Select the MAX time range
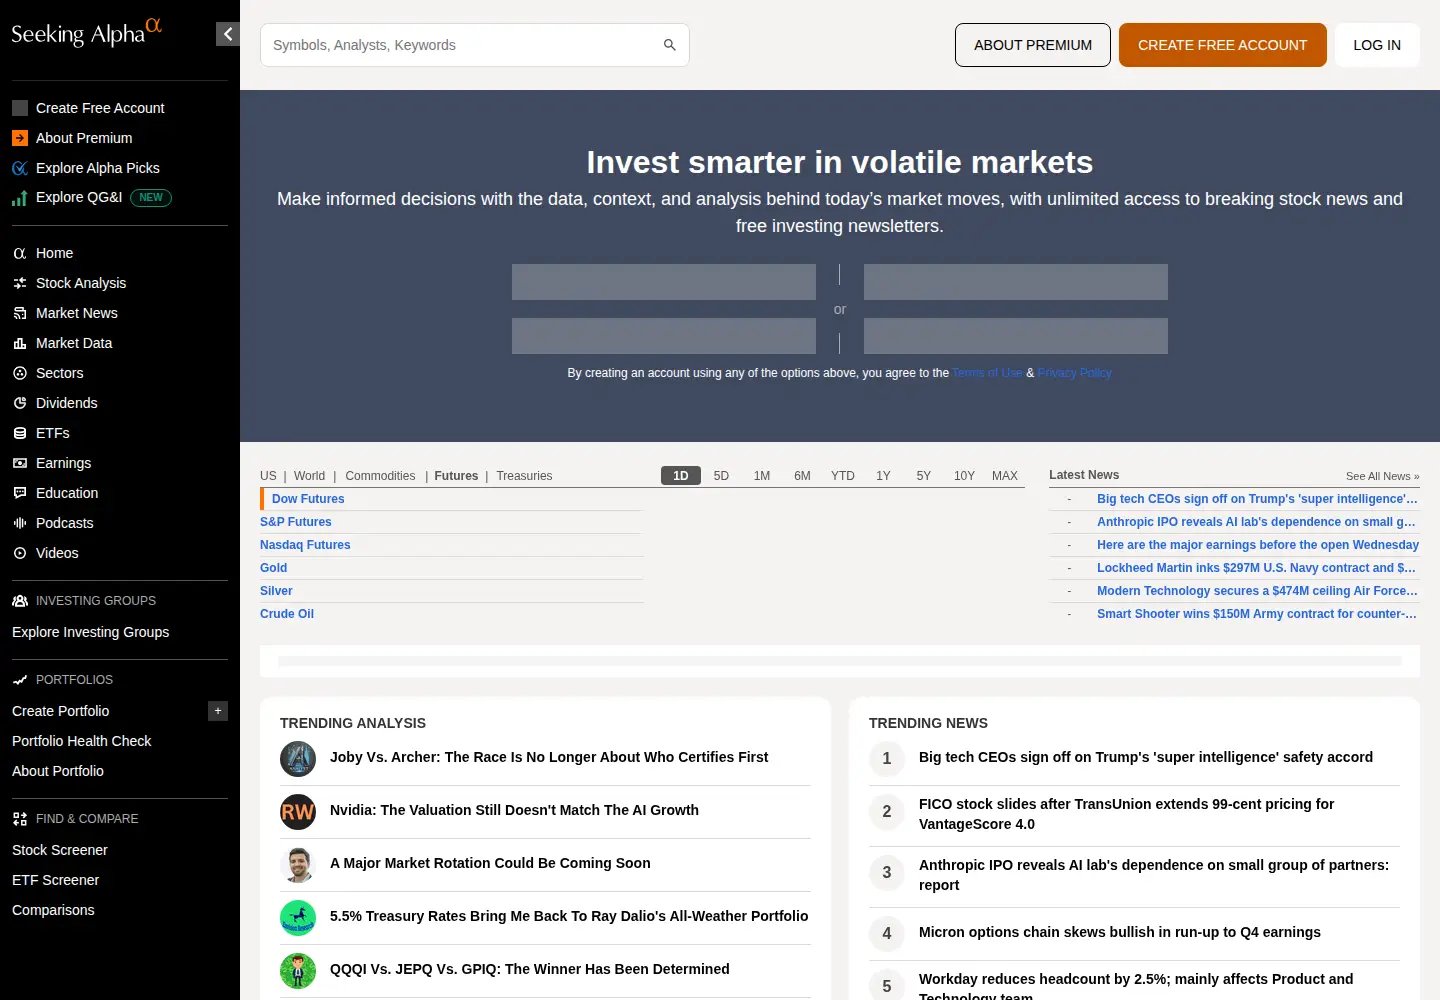The height and width of the screenshot is (1000, 1440). pyautogui.click(x=1005, y=476)
